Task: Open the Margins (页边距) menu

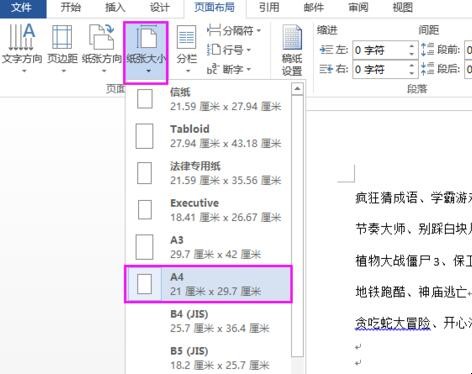Action: click(62, 48)
